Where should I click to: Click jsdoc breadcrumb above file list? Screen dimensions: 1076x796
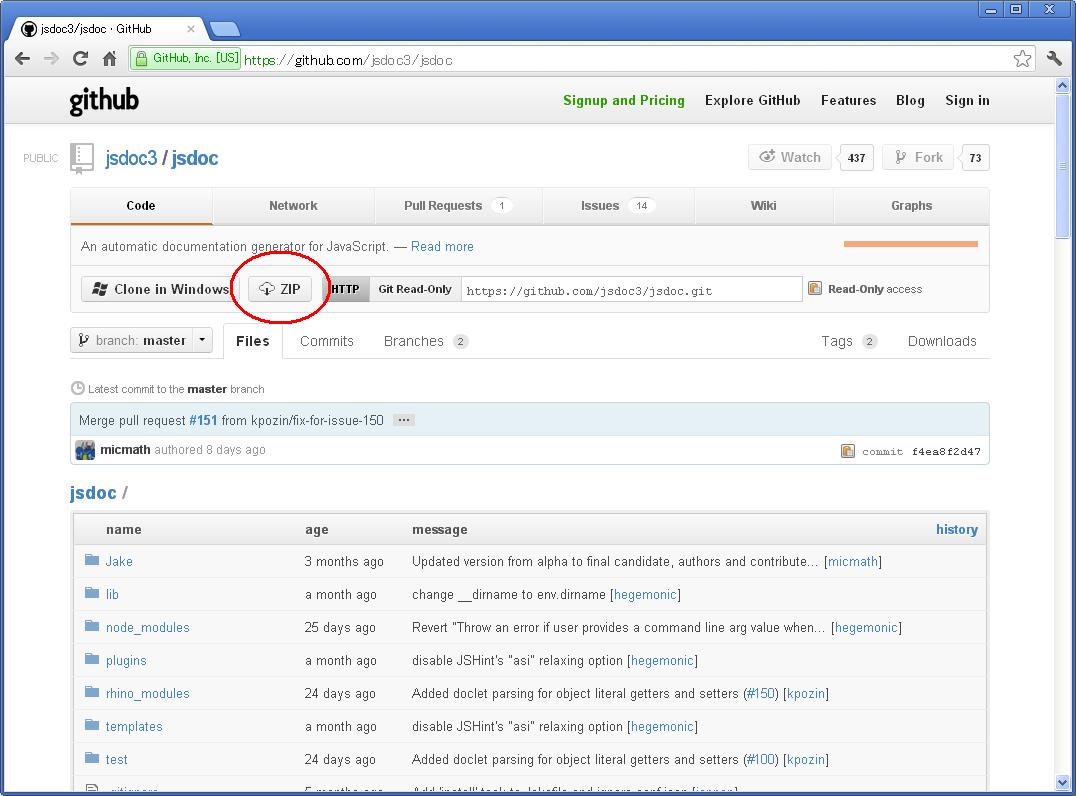pyautogui.click(x=93, y=493)
